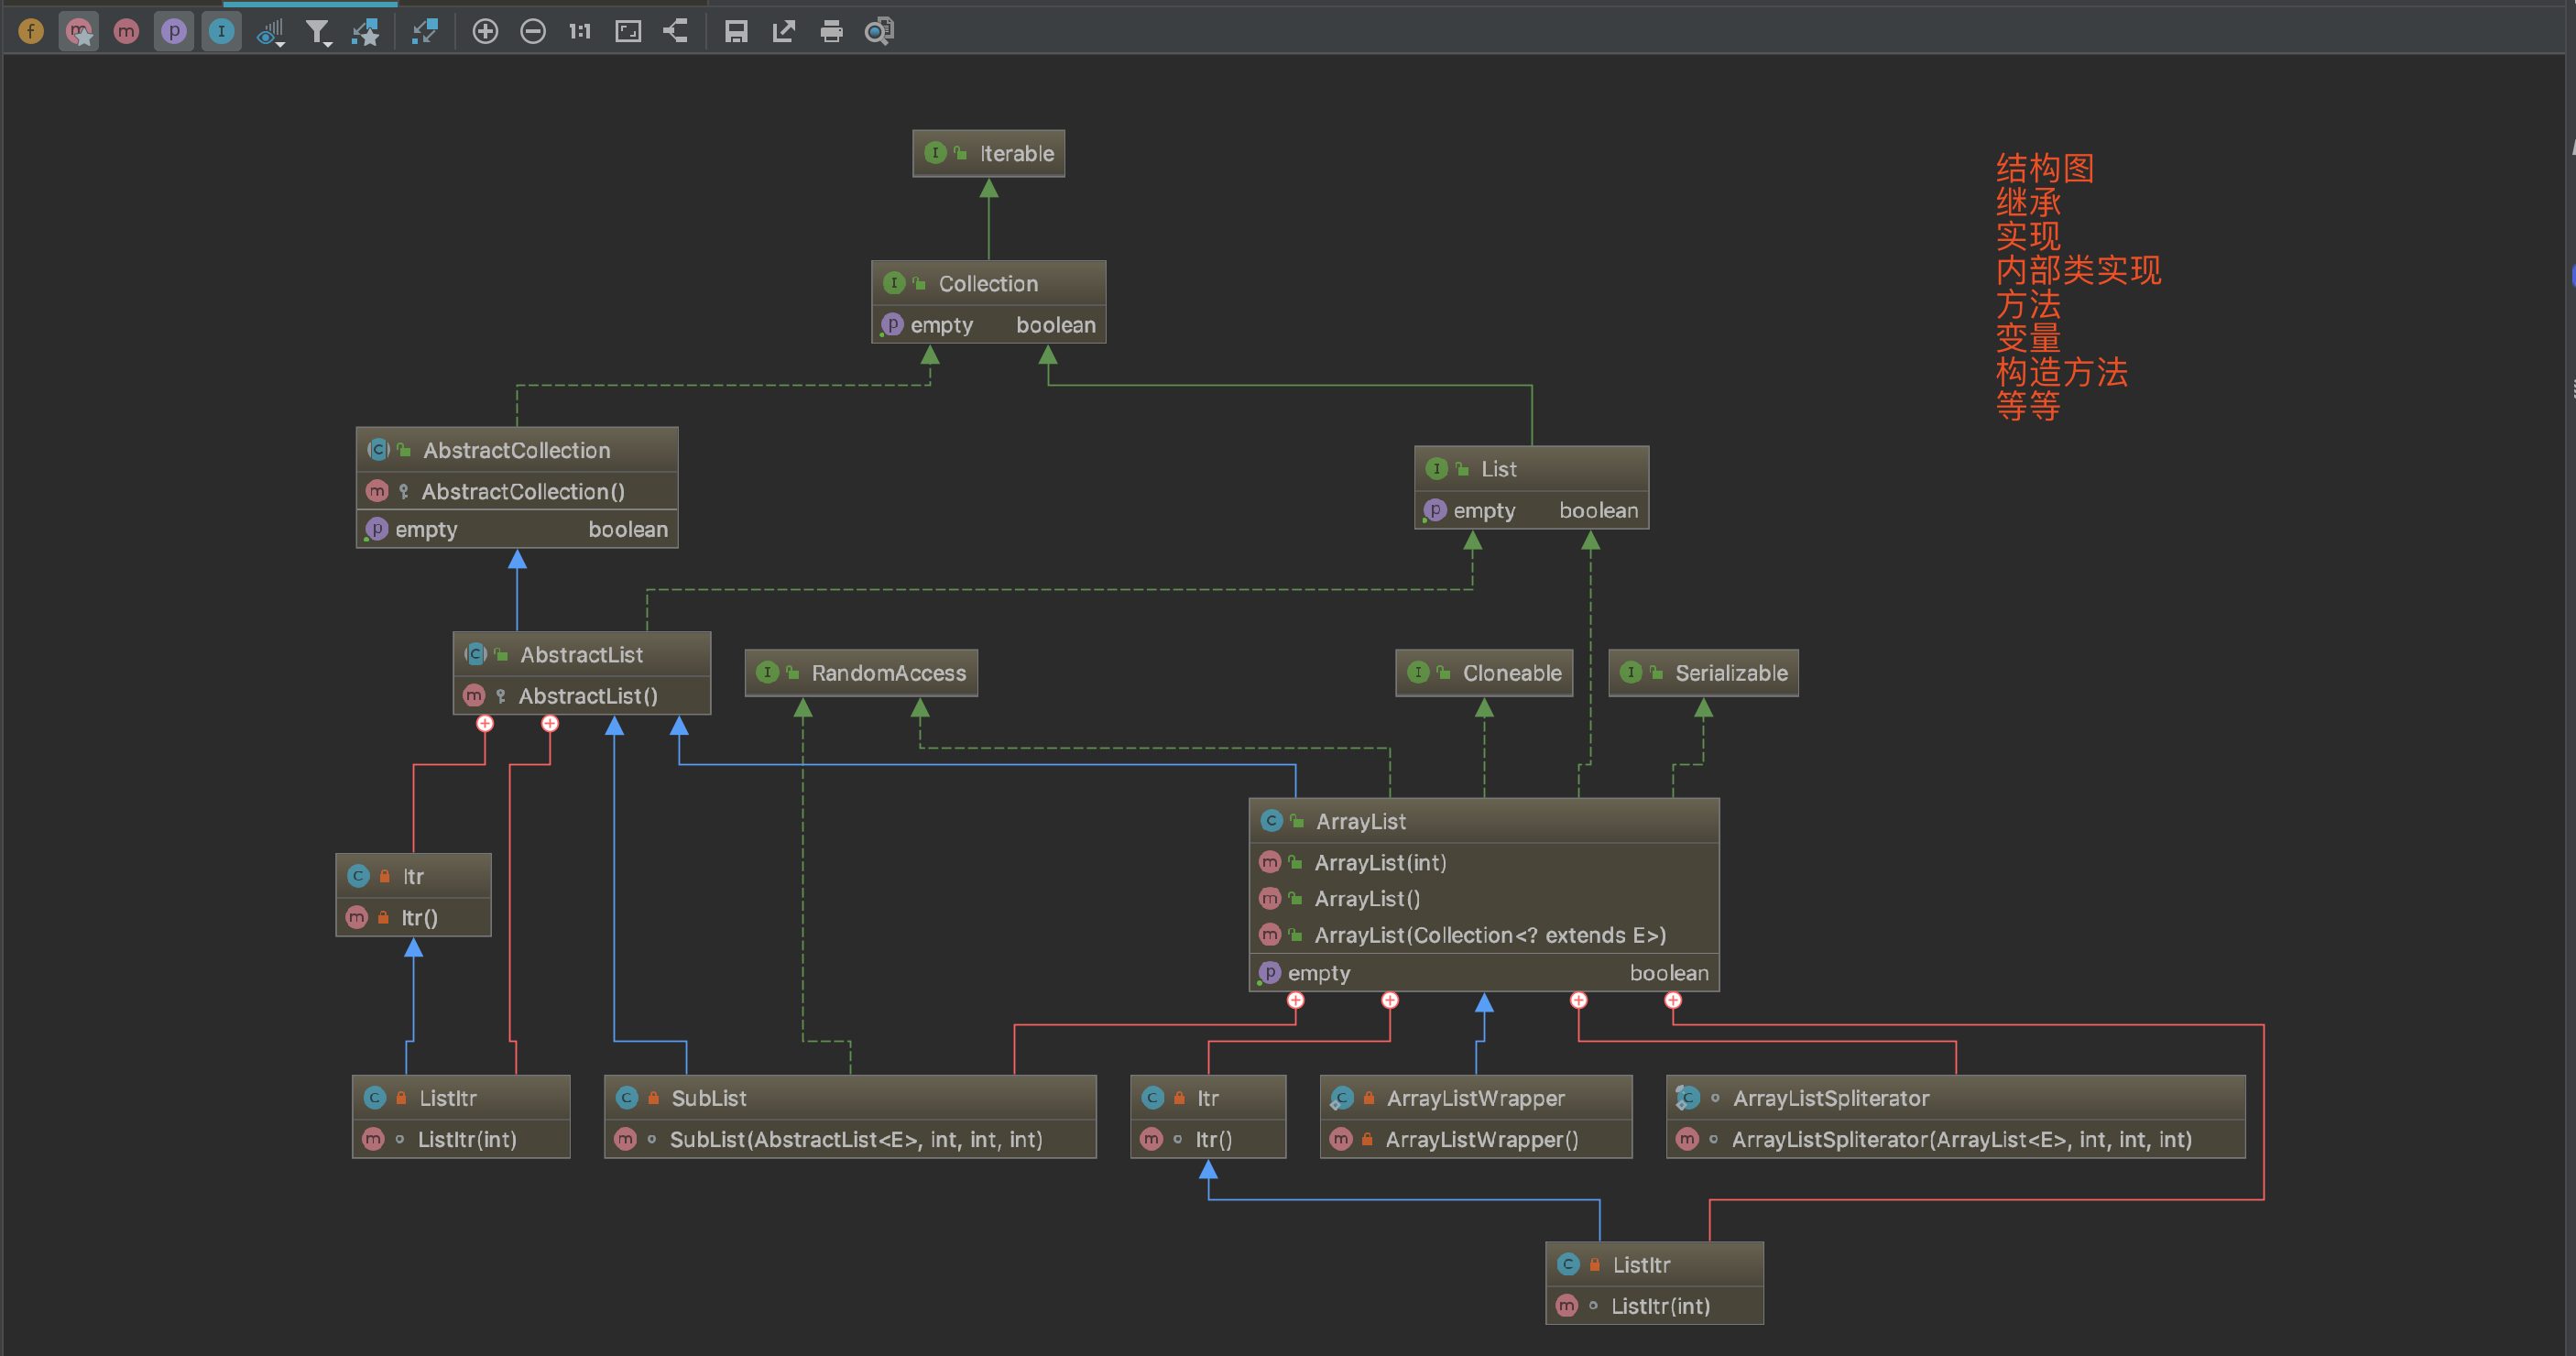Apply current layout icon
Viewport: 2576px width, 1356px height.
pyautogui.click(x=676, y=31)
